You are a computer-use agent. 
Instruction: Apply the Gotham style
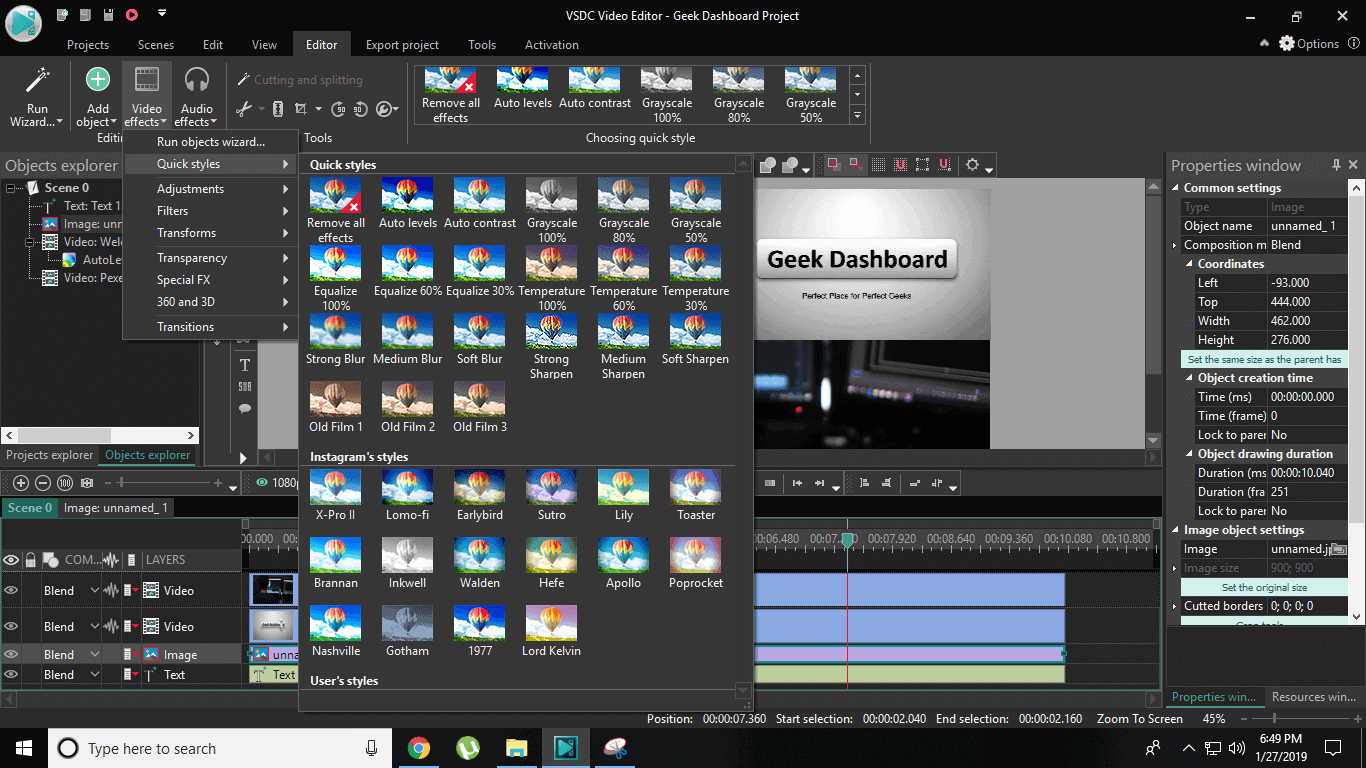coord(408,632)
